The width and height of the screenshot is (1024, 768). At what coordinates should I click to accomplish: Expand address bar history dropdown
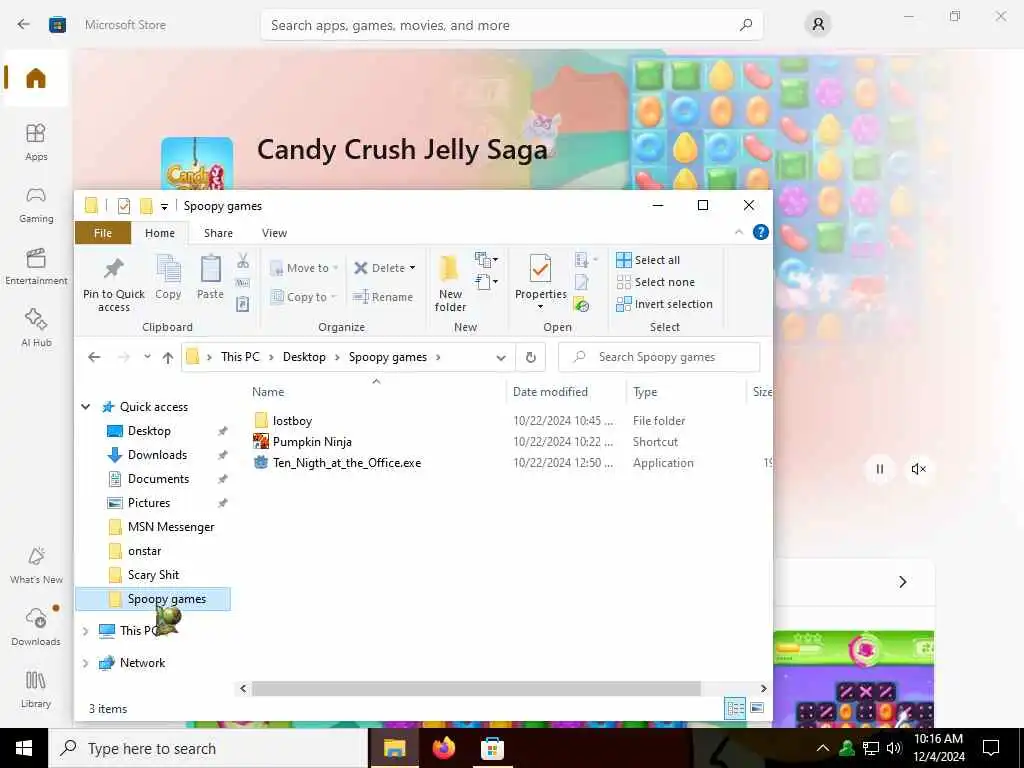tap(501, 357)
